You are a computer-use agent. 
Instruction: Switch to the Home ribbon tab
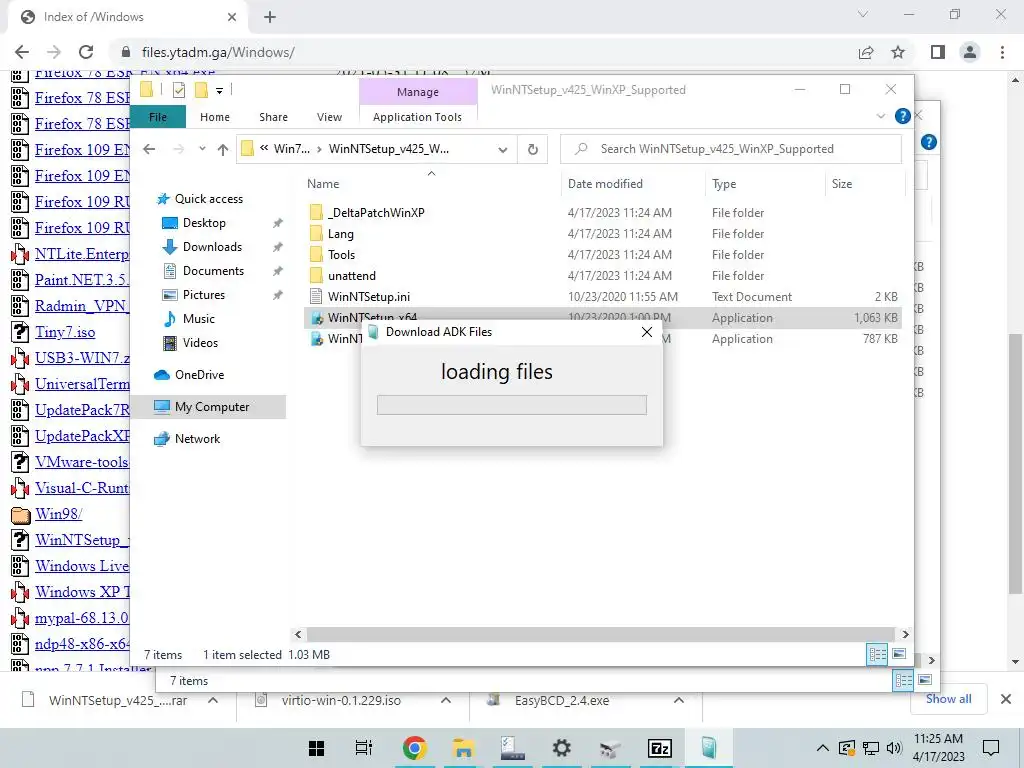[x=215, y=117]
